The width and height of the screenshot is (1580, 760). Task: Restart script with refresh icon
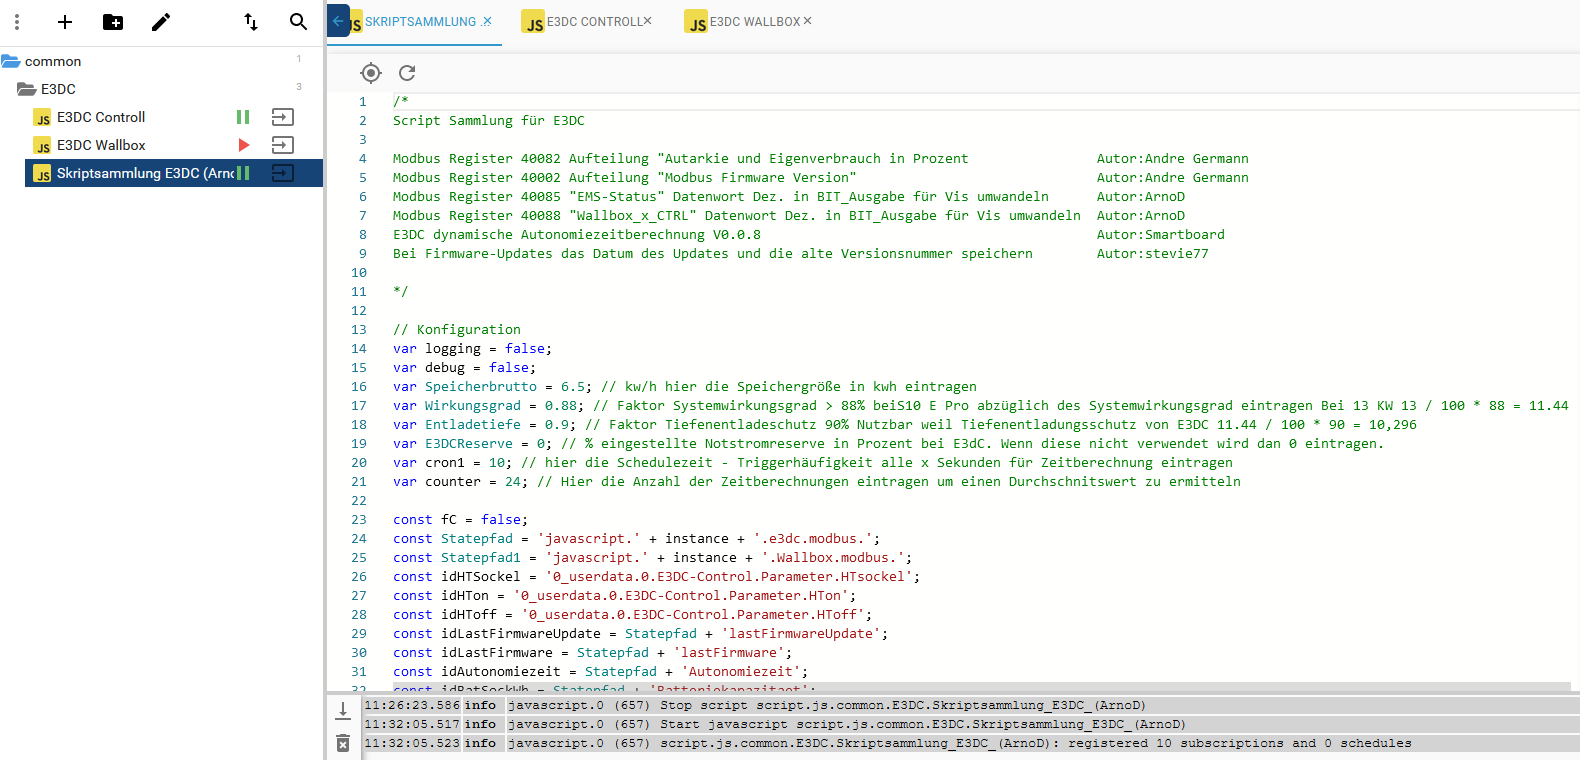(407, 73)
